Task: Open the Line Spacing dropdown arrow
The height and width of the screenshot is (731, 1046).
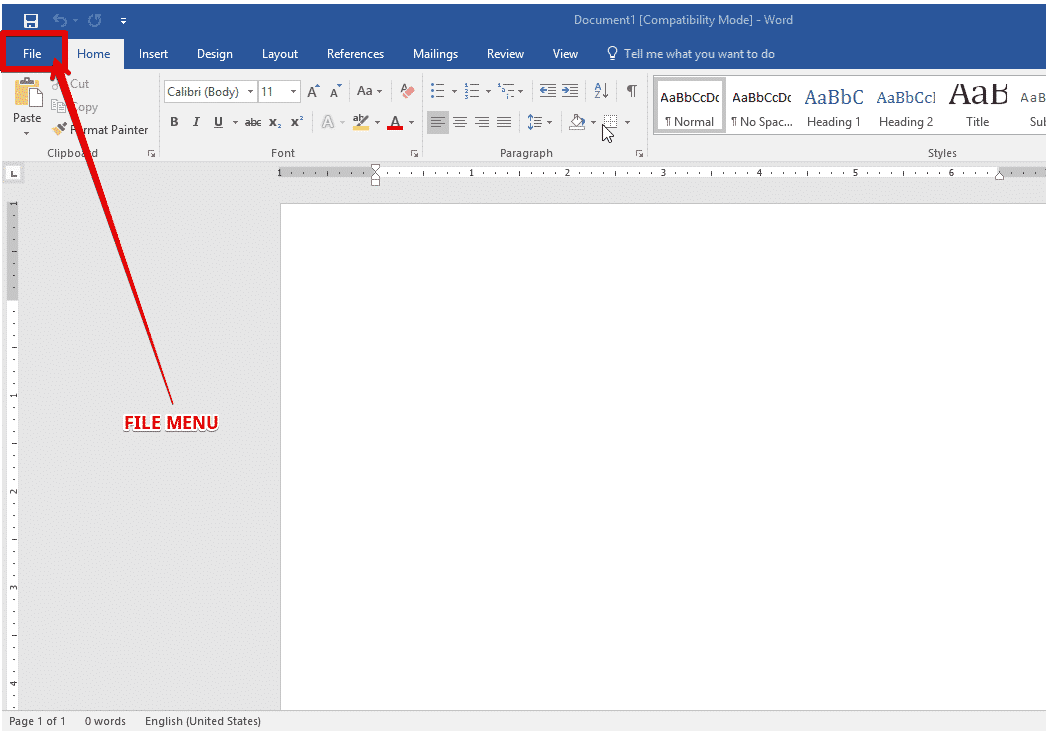Action: 550,122
